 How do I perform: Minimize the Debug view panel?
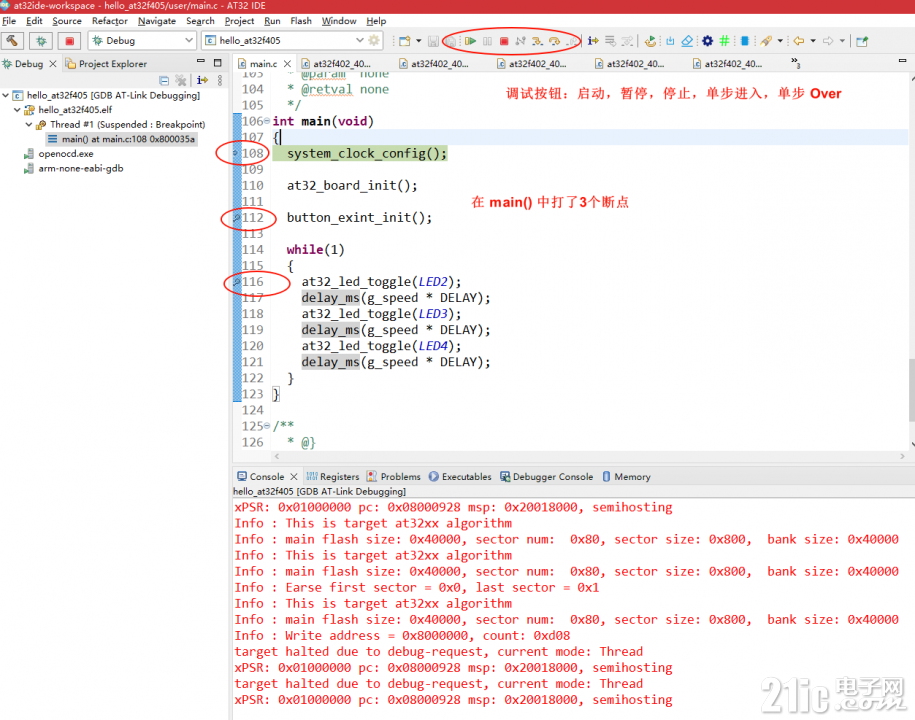coord(201,61)
